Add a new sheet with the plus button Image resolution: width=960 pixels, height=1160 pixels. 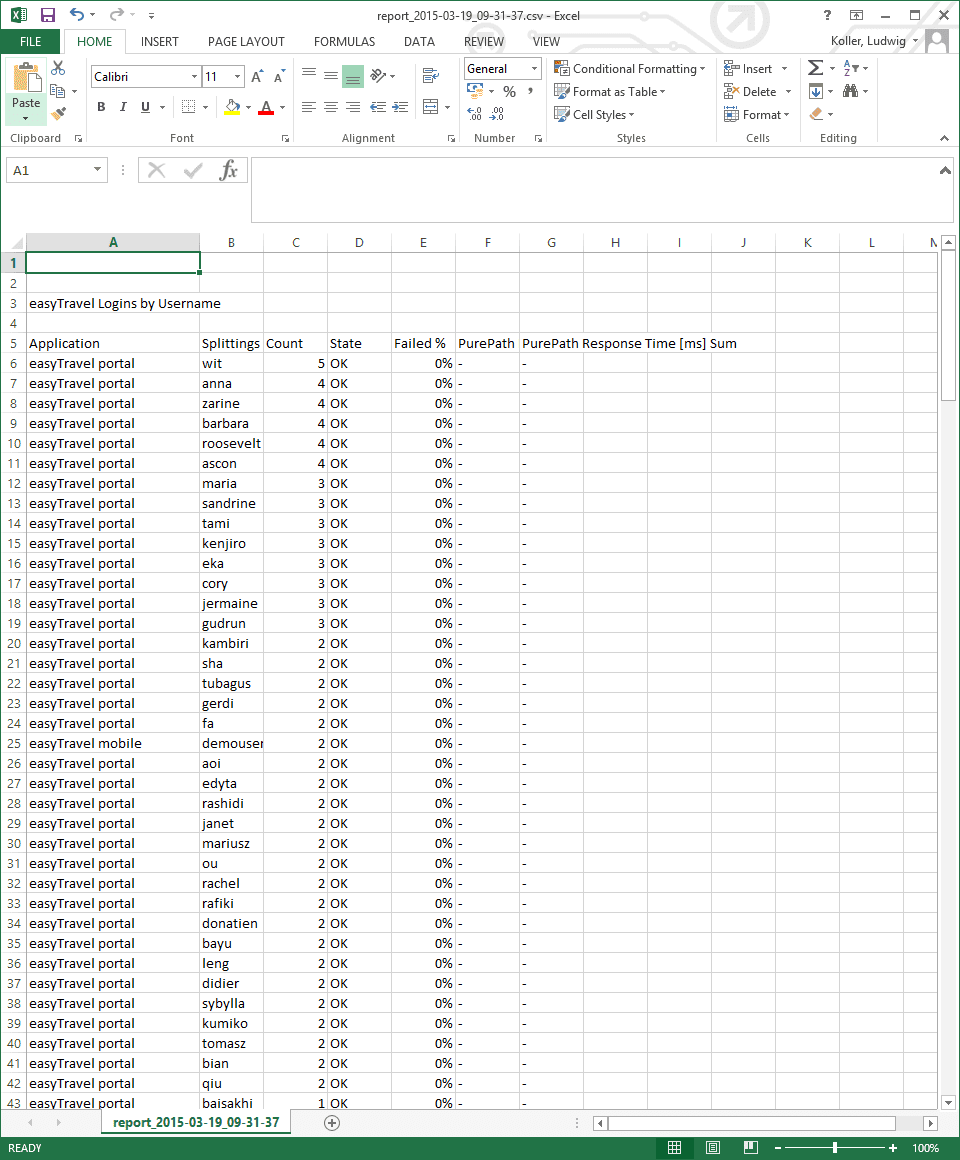[x=332, y=1123]
